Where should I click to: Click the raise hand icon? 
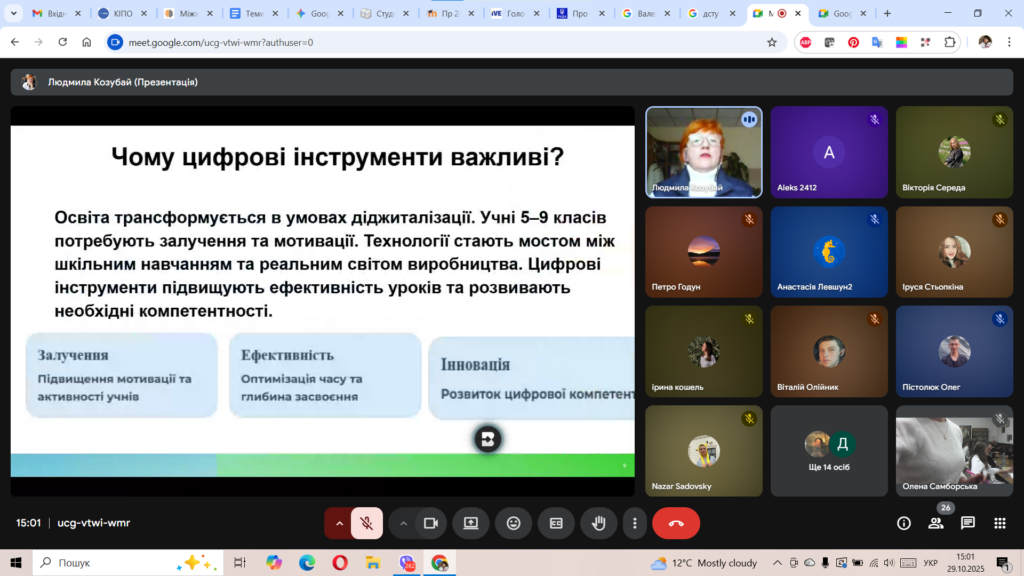point(599,523)
